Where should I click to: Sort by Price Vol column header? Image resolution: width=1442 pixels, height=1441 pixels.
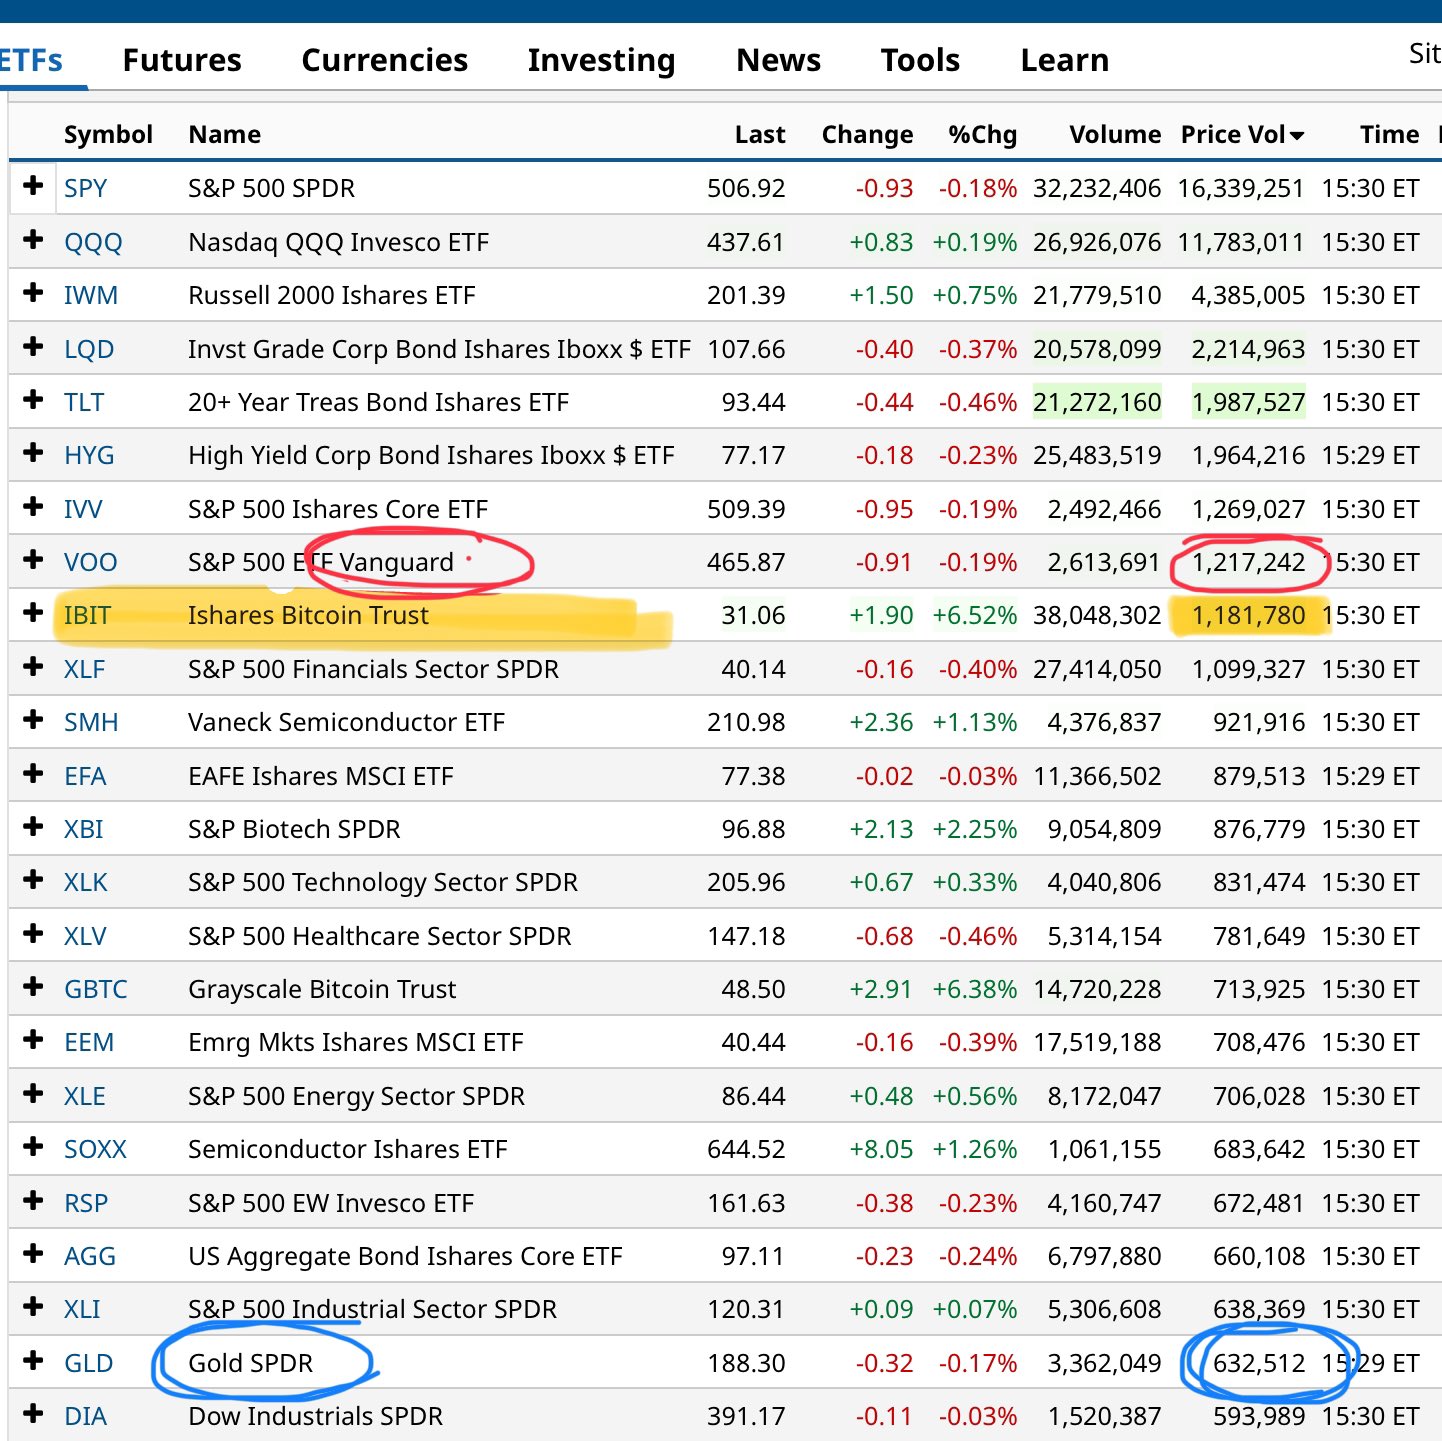point(1242,134)
